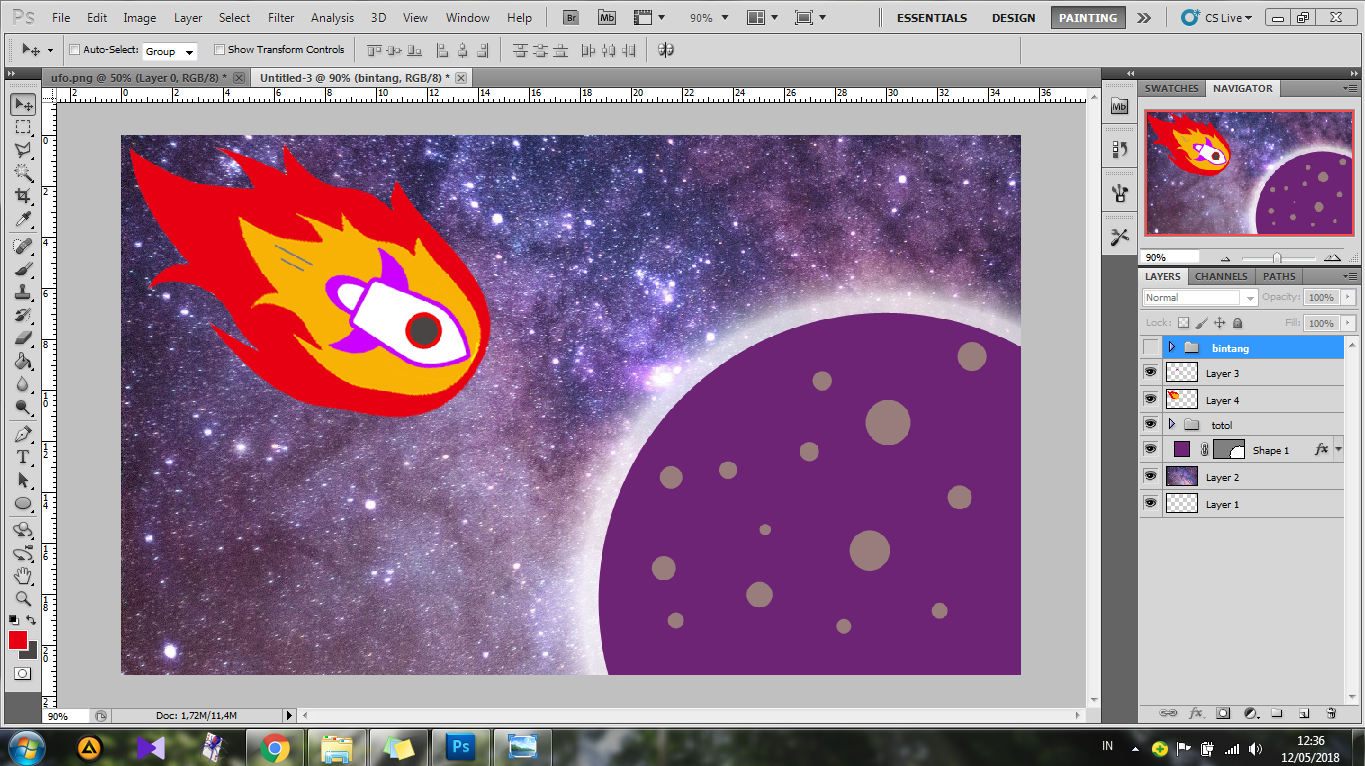1365x766 pixels.
Task: Select the Rectangular Marquee tool
Action: coord(23,127)
